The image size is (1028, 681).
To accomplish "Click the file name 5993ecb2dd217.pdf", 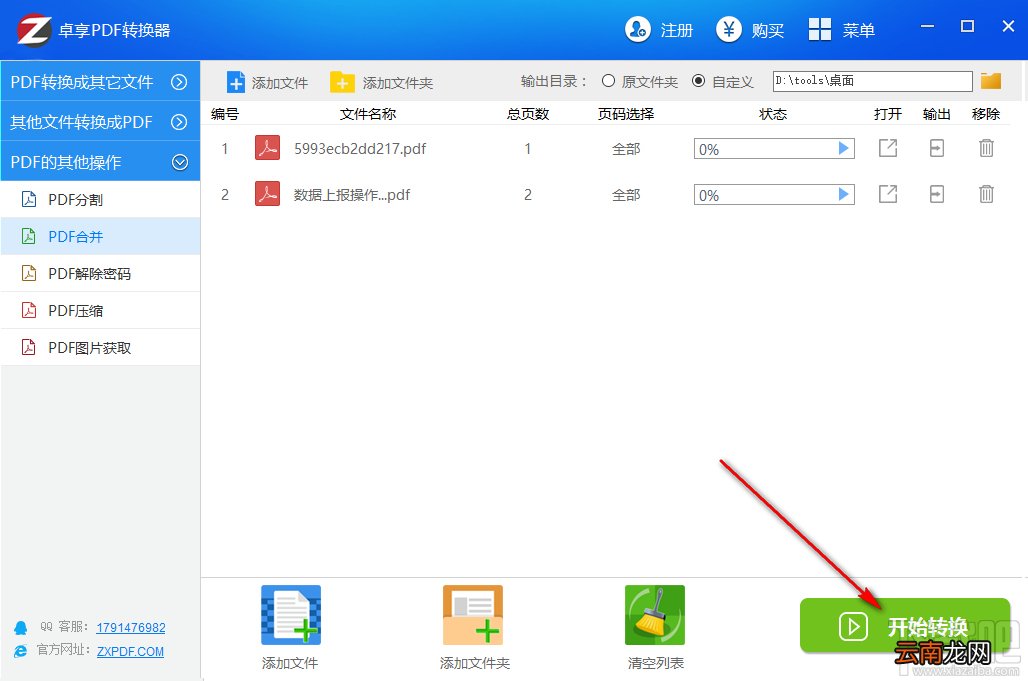I will pos(360,149).
